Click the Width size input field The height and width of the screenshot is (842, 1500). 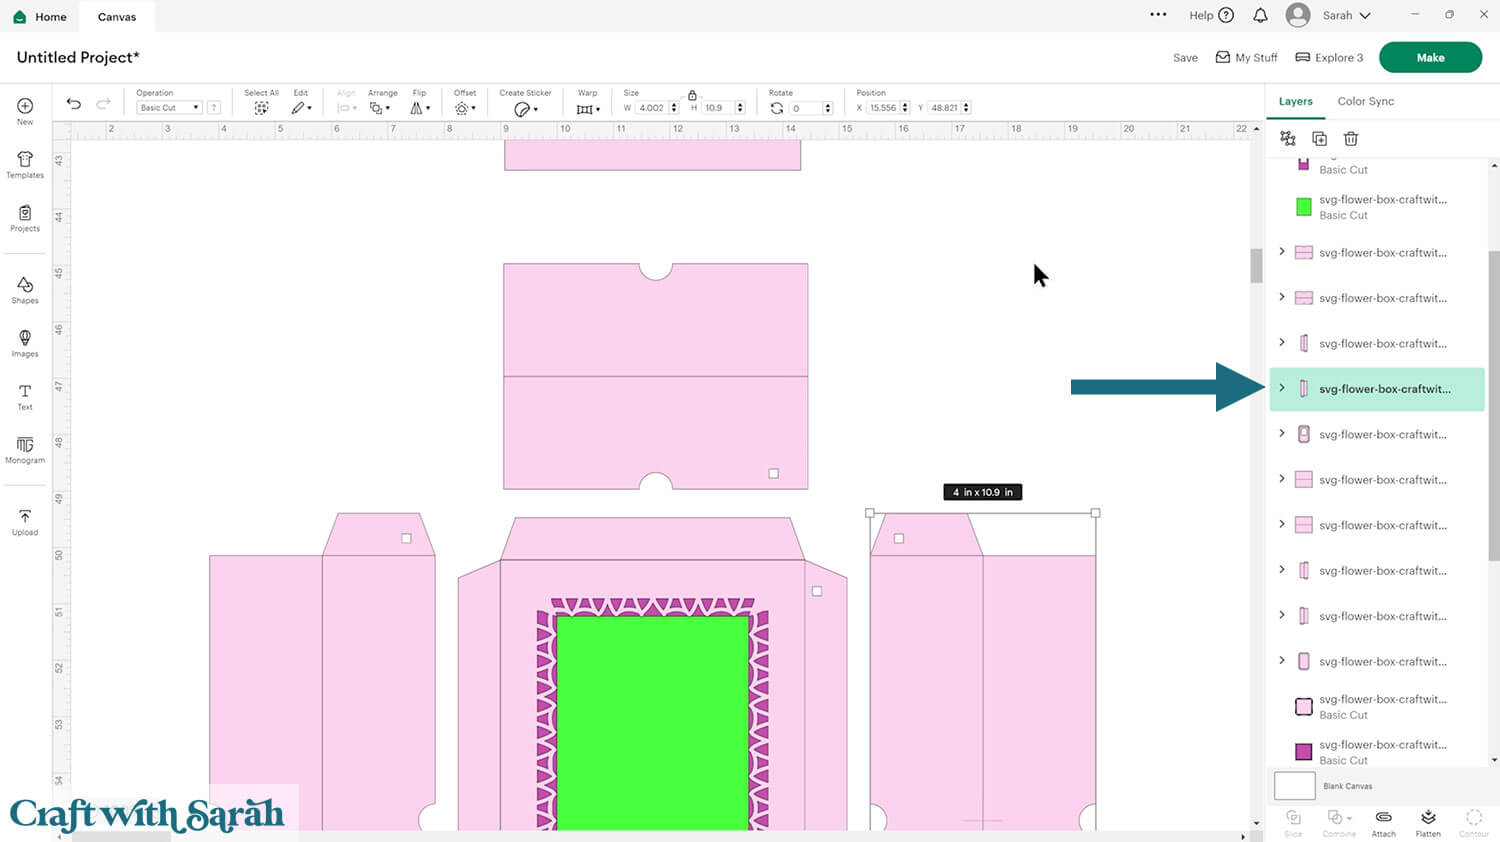click(x=652, y=108)
